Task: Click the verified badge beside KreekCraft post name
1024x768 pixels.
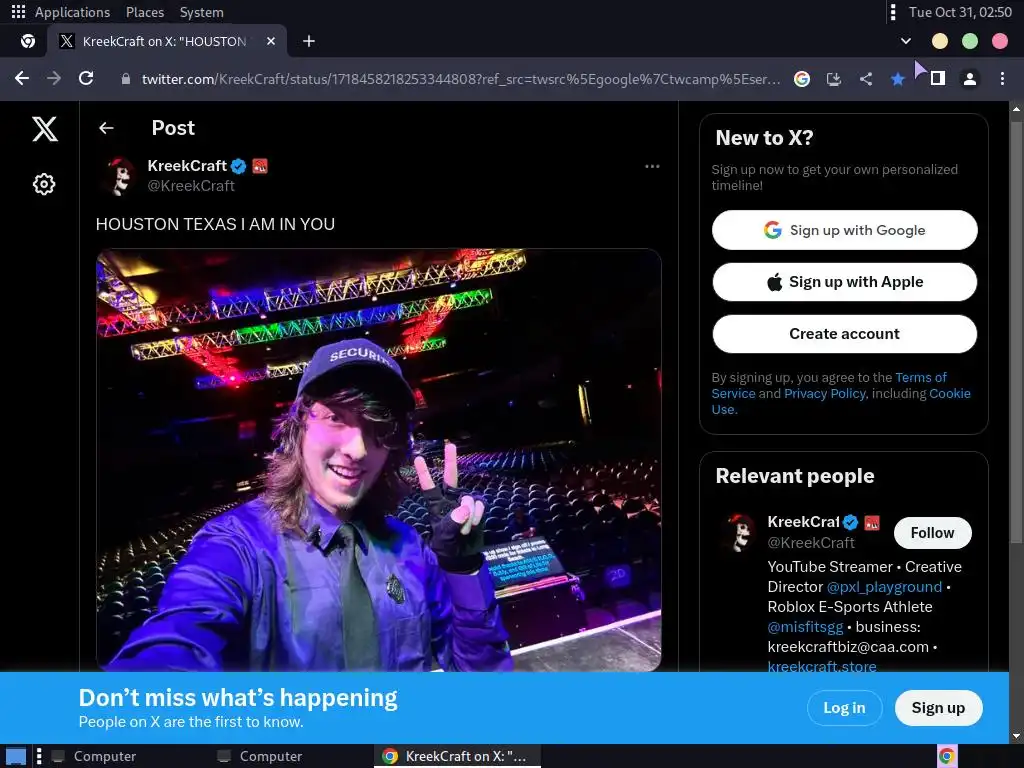Action: pyautogui.click(x=238, y=166)
